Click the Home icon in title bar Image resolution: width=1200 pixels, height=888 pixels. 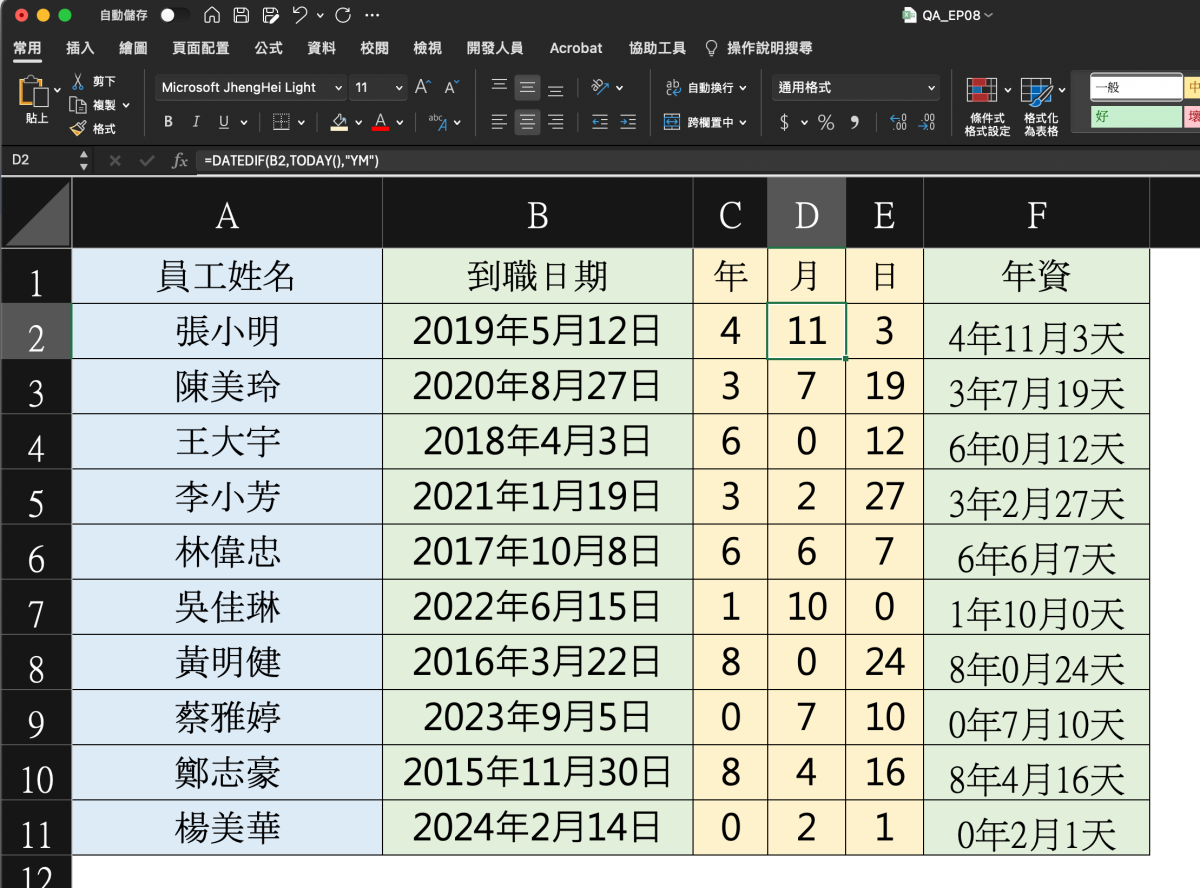(x=211, y=15)
